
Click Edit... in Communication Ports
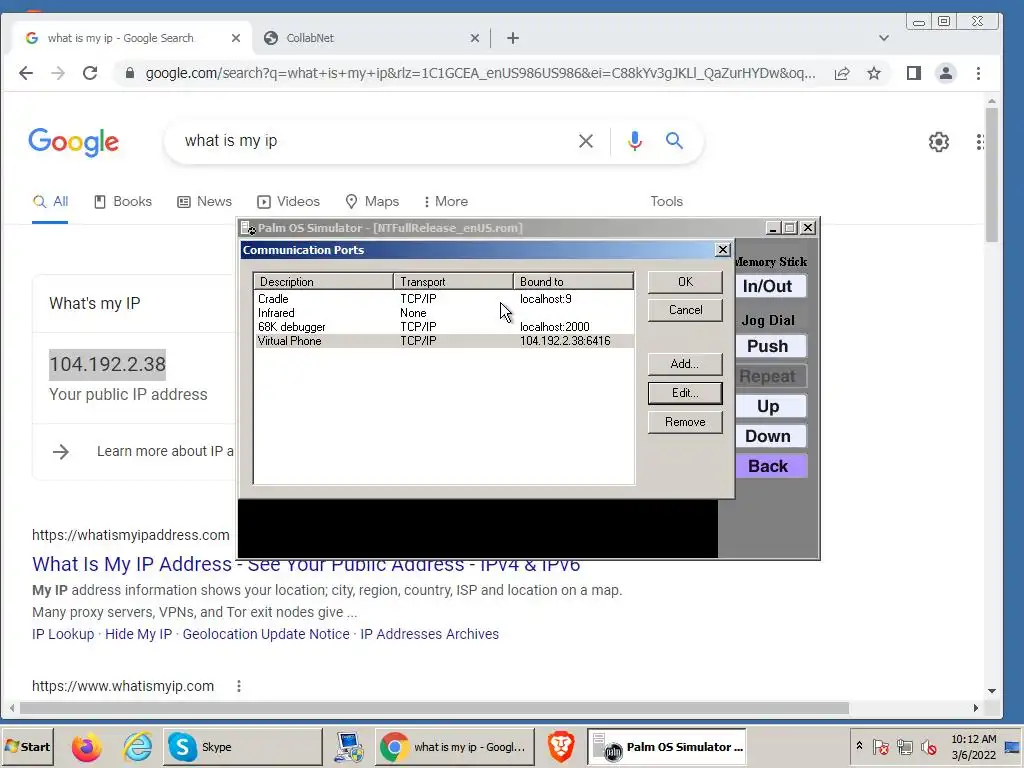click(685, 393)
